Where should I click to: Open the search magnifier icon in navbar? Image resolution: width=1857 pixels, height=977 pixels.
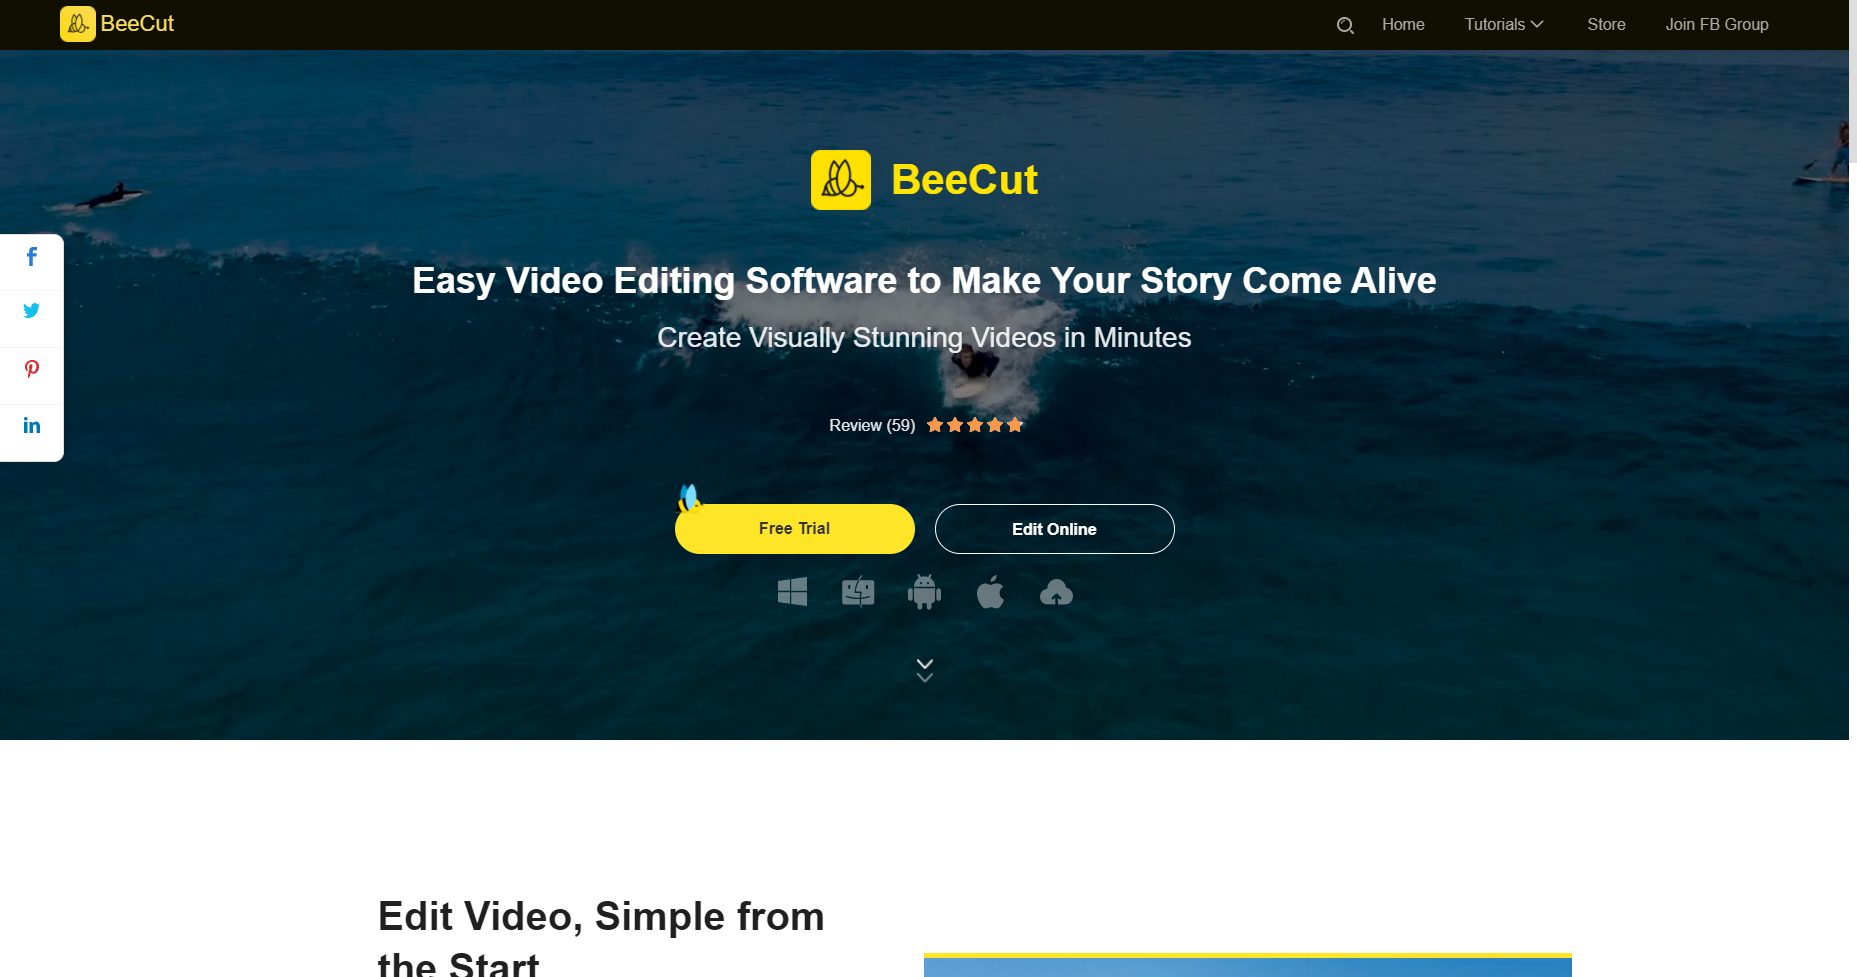click(1345, 25)
